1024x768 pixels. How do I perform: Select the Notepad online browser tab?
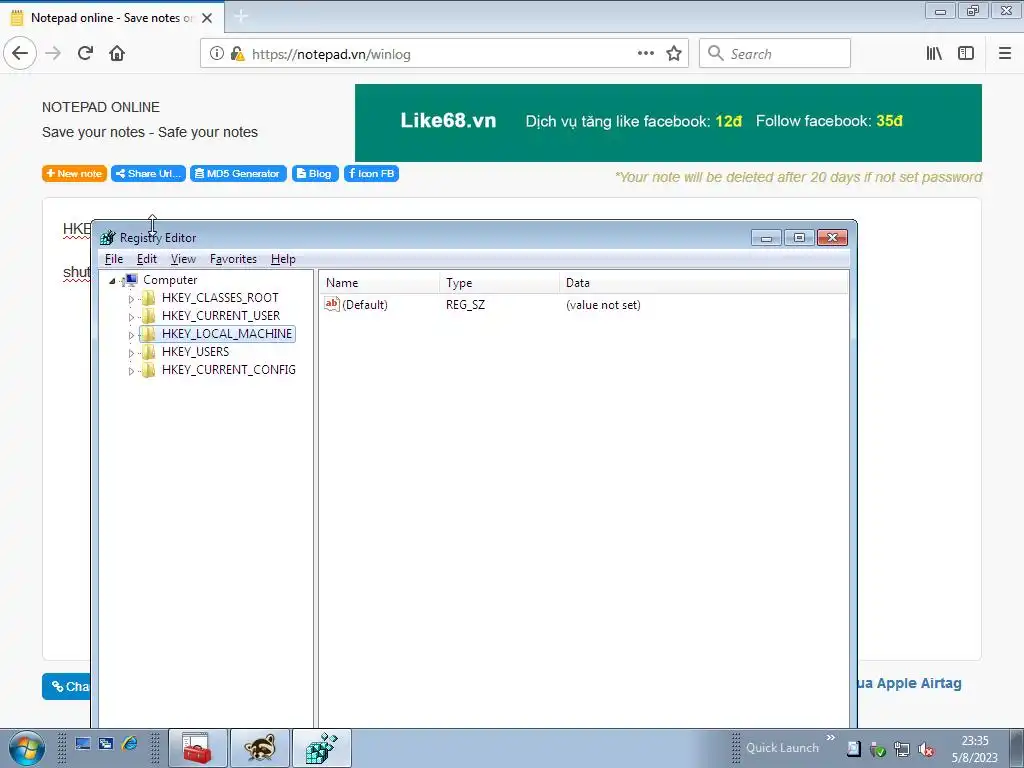112,18
